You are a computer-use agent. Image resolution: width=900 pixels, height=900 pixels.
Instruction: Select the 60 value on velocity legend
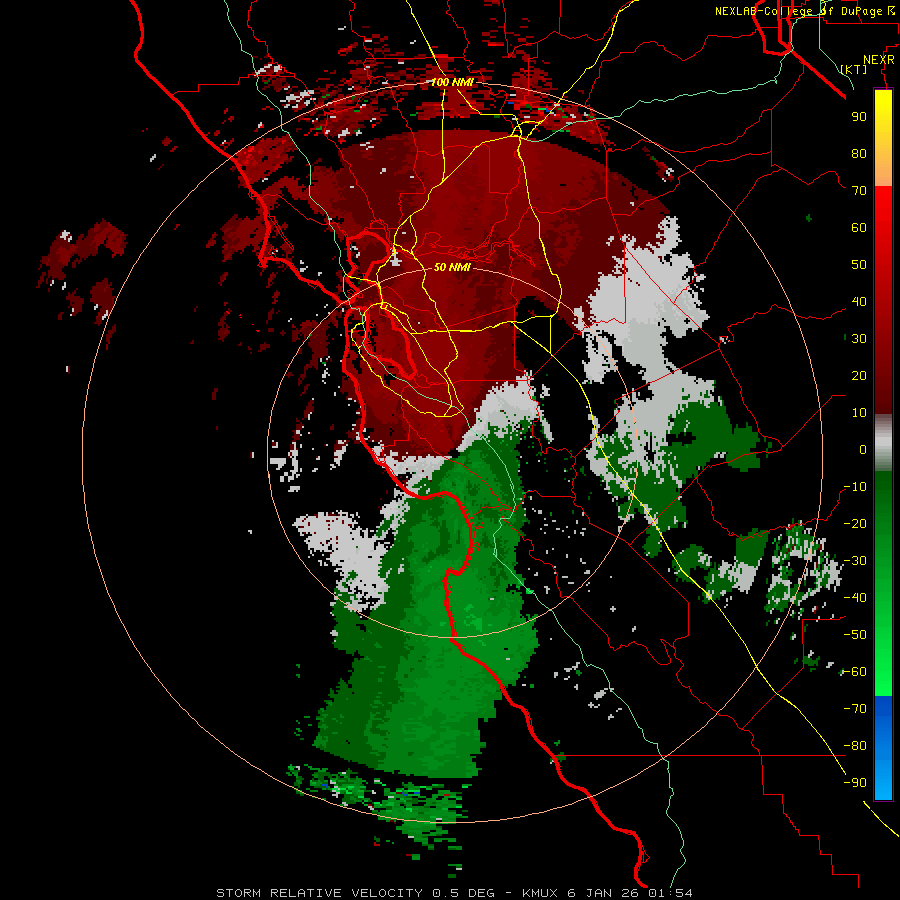[x=859, y=227]
